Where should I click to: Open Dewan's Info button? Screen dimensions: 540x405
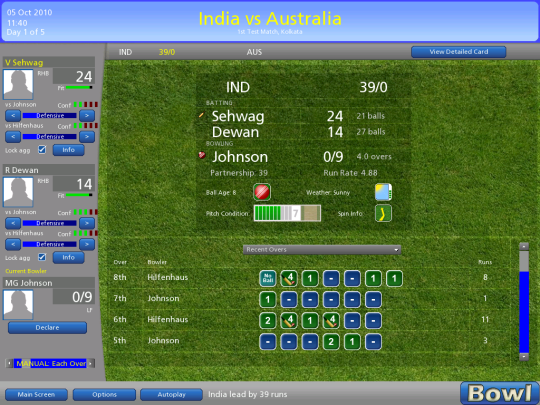(69, 257)
